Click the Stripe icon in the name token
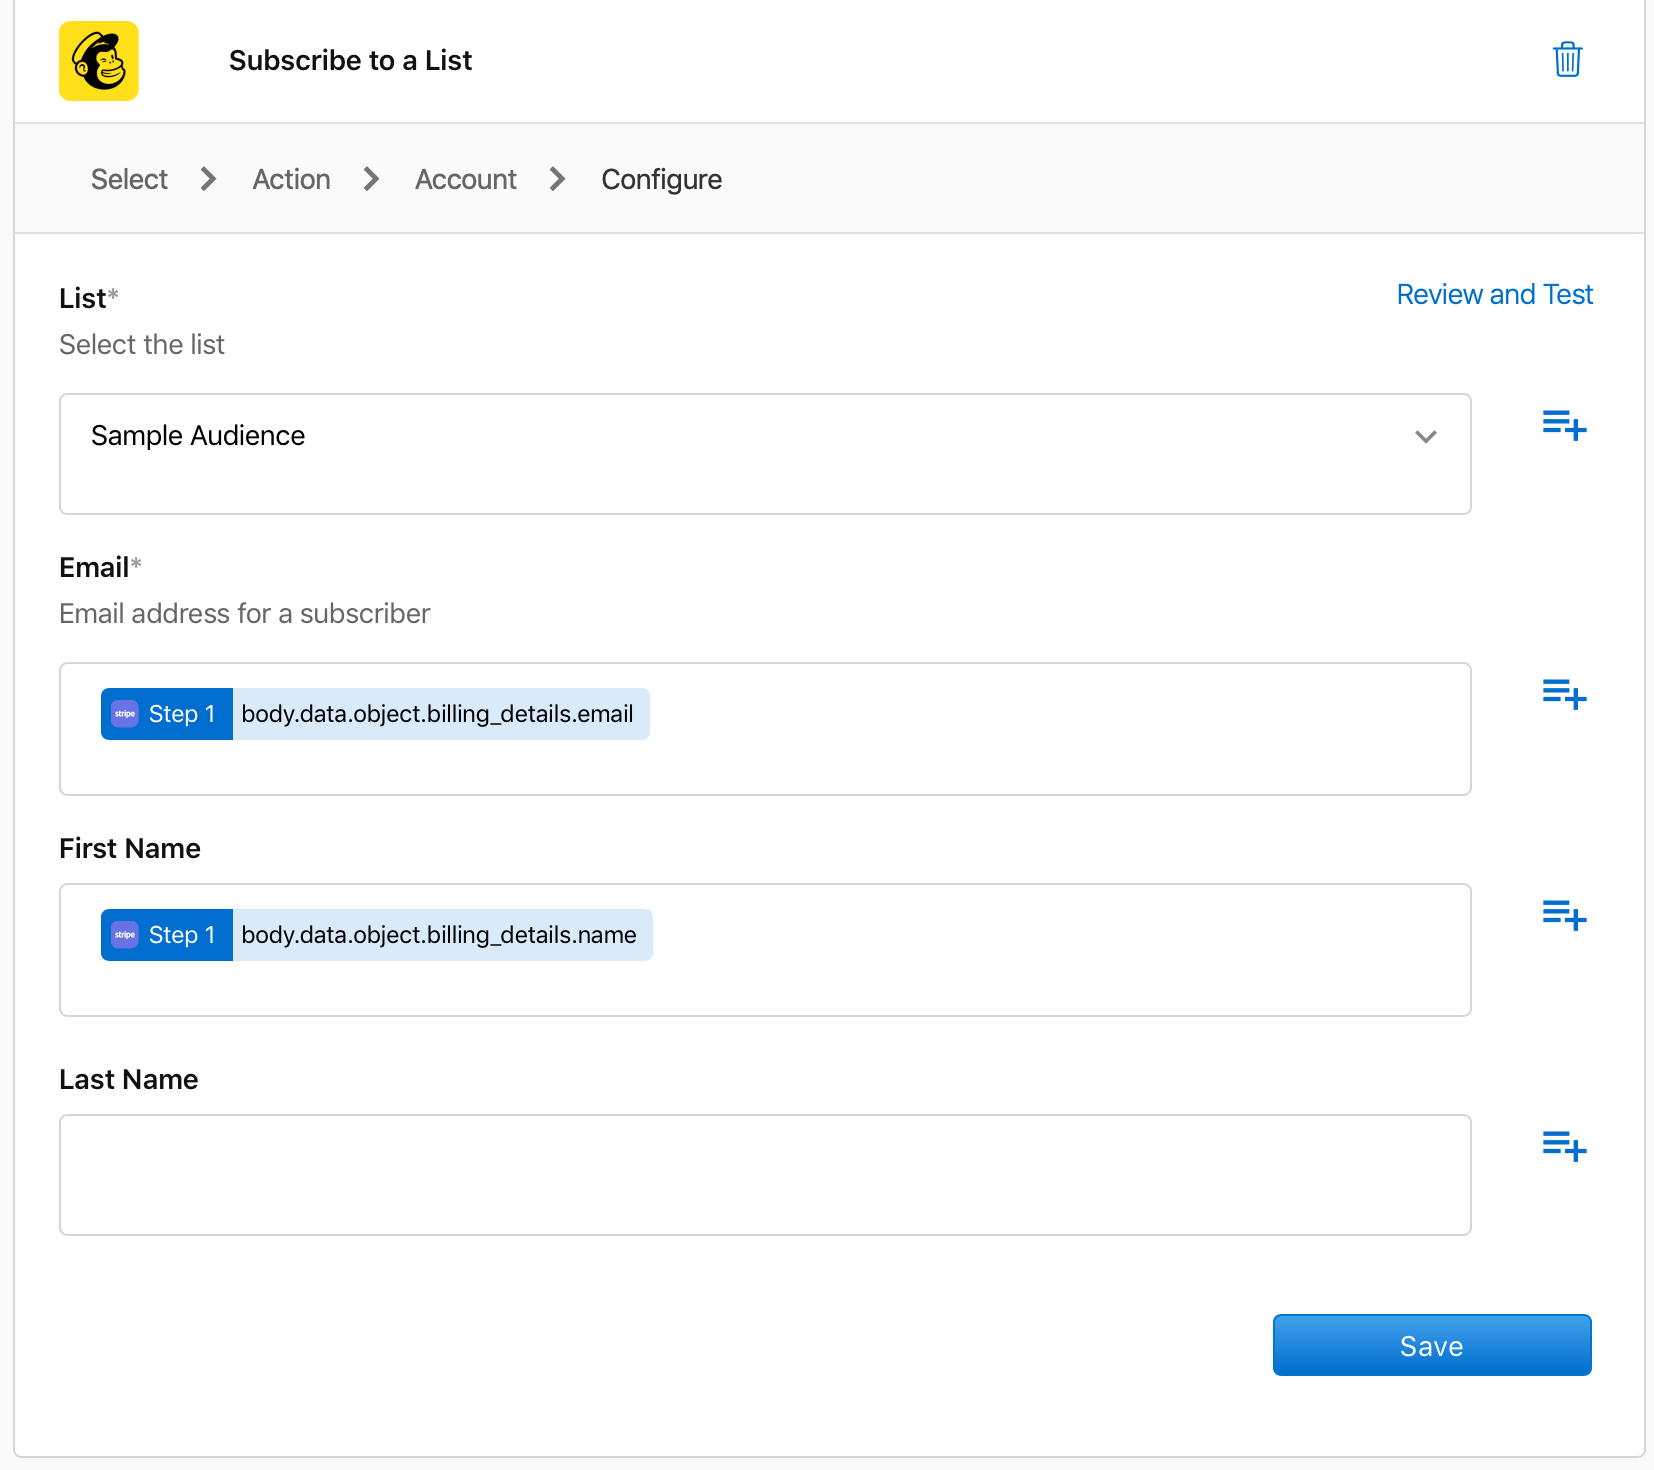Image resolution: width=1654 pixels, height=1470 pixels. pos(125,935)
